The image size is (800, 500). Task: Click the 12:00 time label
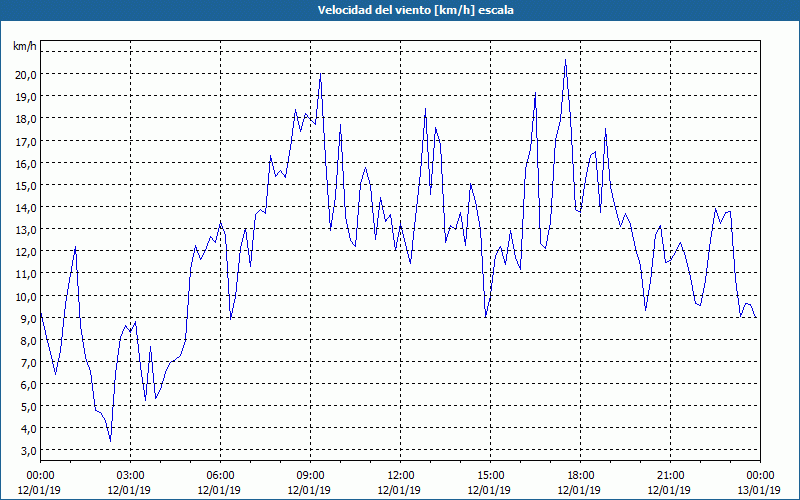[401, 476]
